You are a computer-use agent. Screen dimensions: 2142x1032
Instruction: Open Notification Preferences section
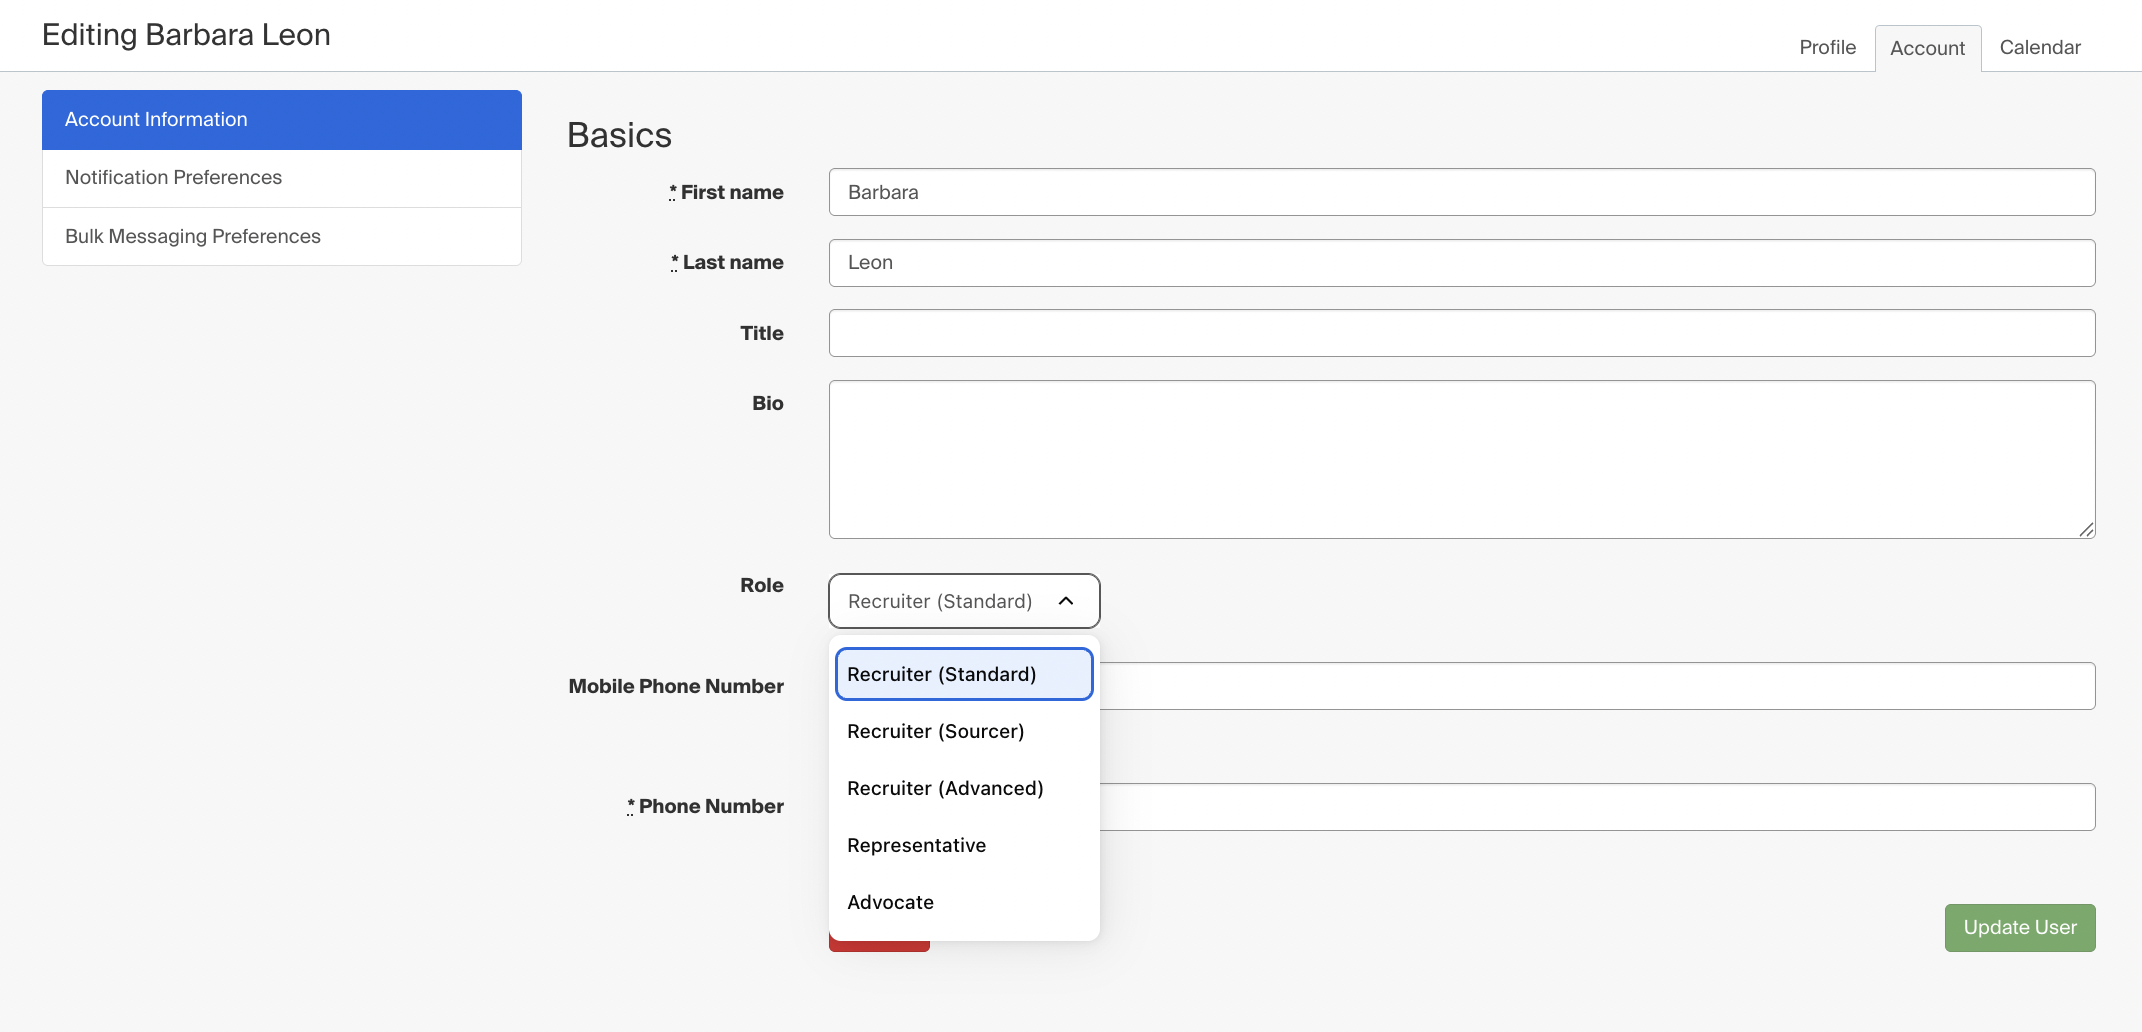282,178
